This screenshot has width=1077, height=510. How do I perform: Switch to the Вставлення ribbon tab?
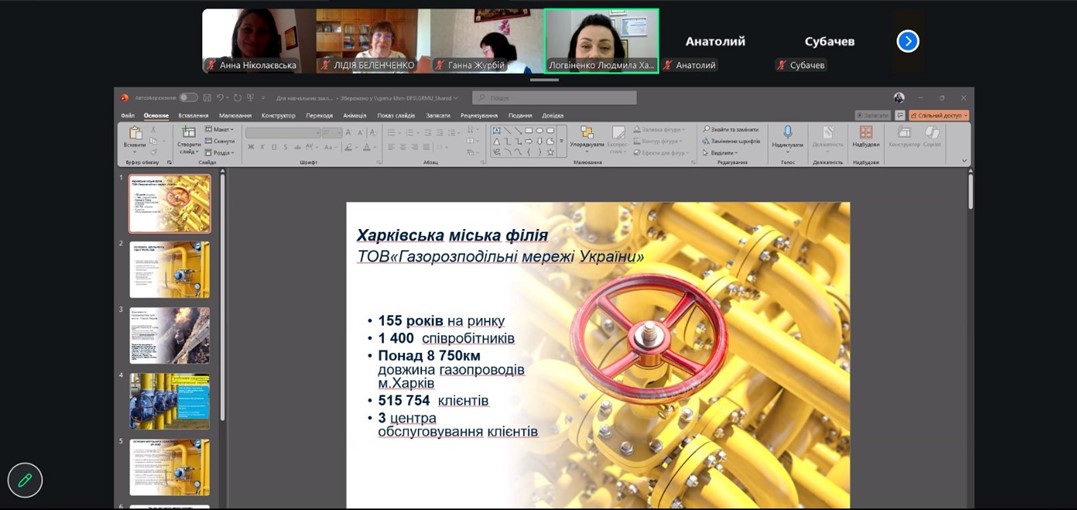[x=193, y=115]
